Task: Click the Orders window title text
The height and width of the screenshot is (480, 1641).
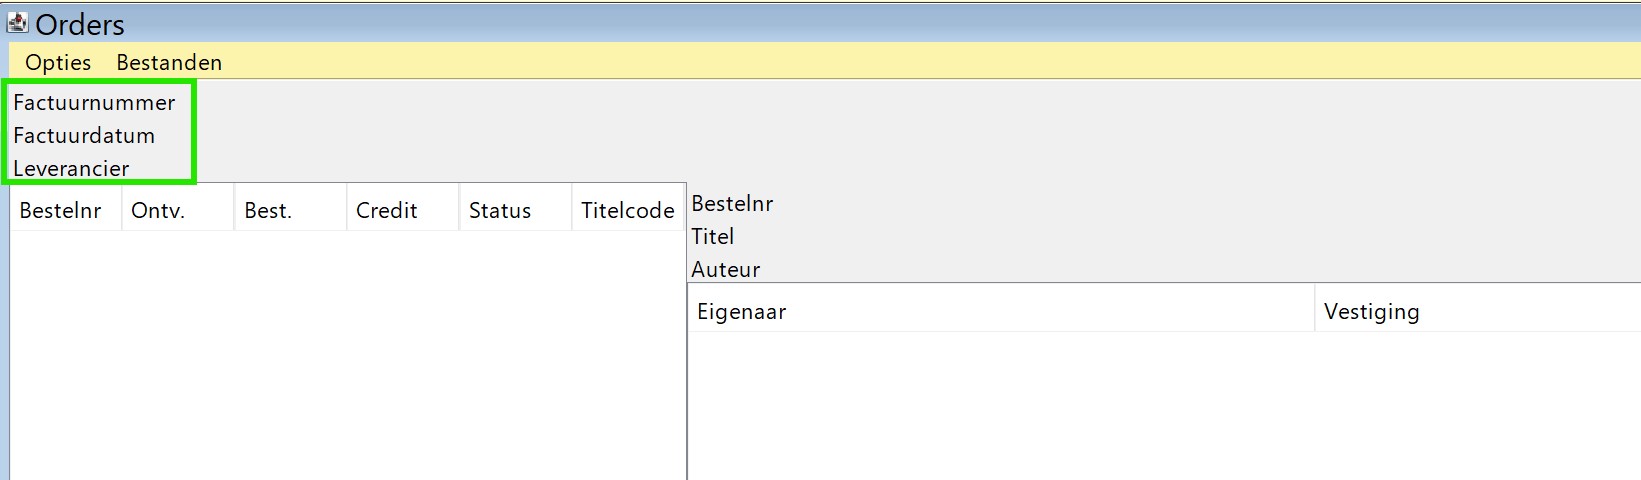Action: point(80,24)
